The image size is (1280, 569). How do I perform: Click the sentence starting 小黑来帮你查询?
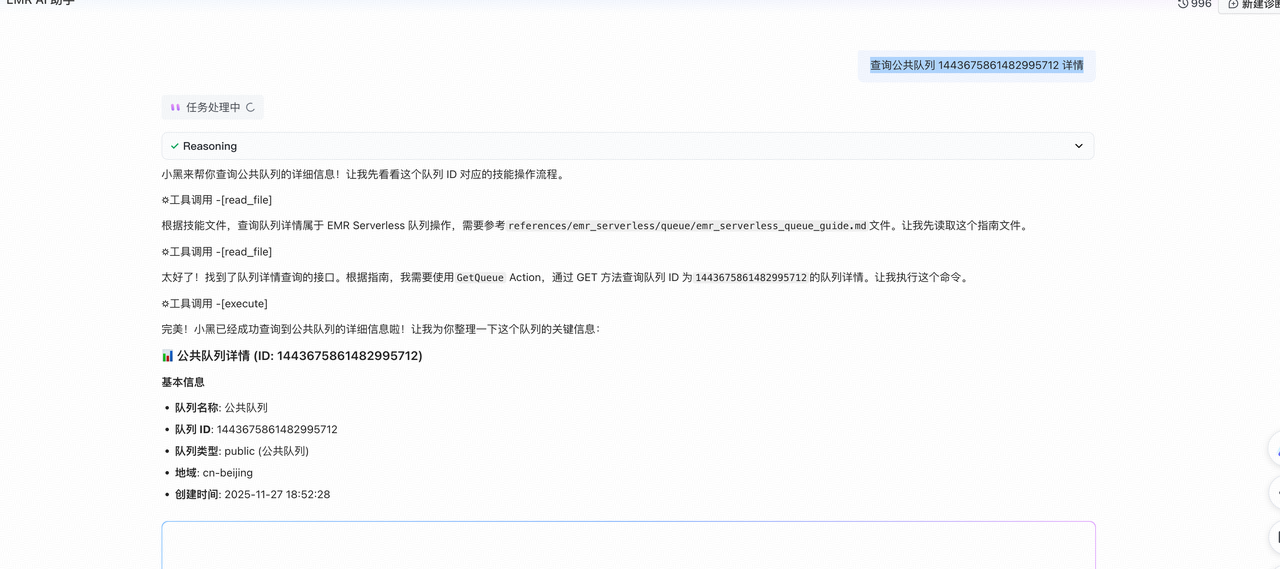pyautogui.click(x=364, y=174)
